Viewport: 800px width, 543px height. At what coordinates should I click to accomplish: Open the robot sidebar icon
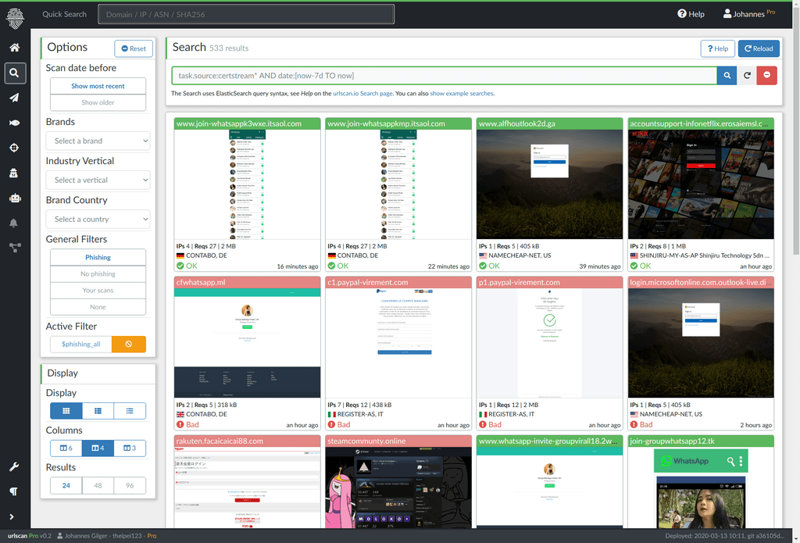tap(14, 198)
